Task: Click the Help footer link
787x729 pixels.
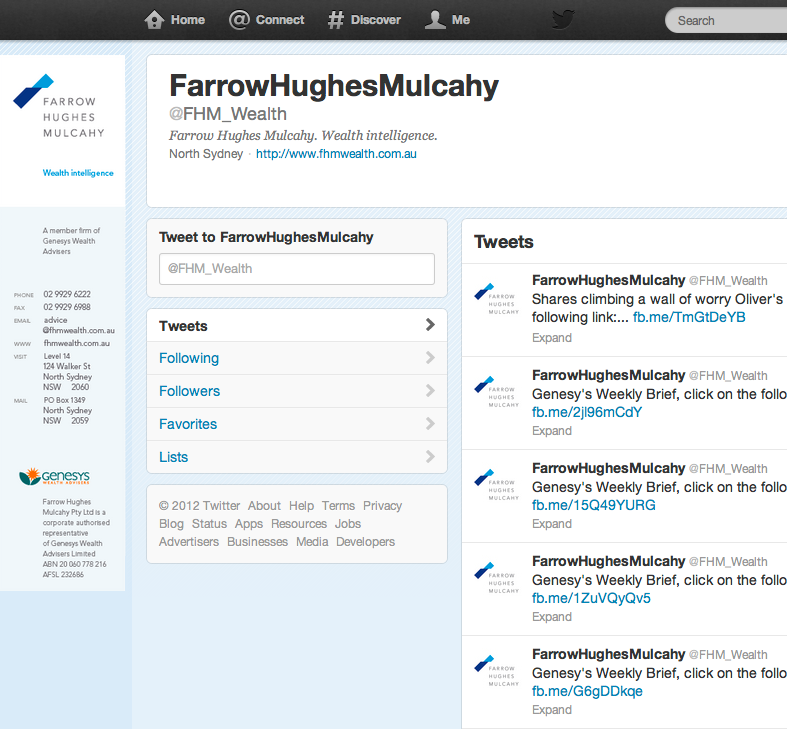Action: tap(301, 506)
